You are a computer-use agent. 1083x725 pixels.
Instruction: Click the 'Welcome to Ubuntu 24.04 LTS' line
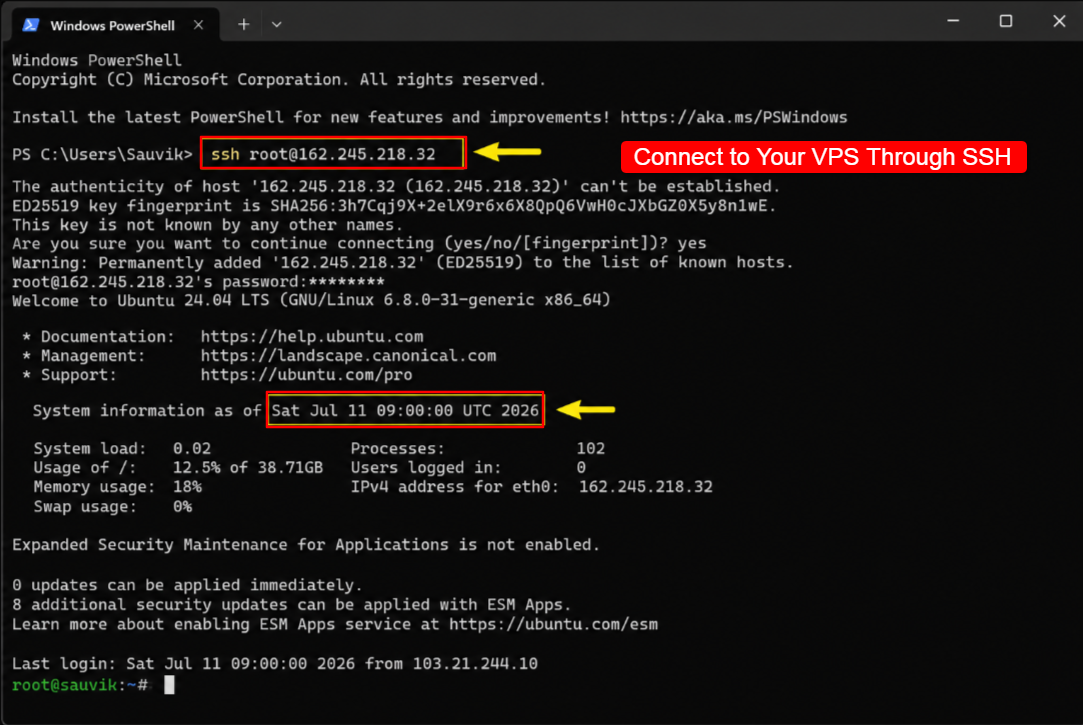(312, 300)
